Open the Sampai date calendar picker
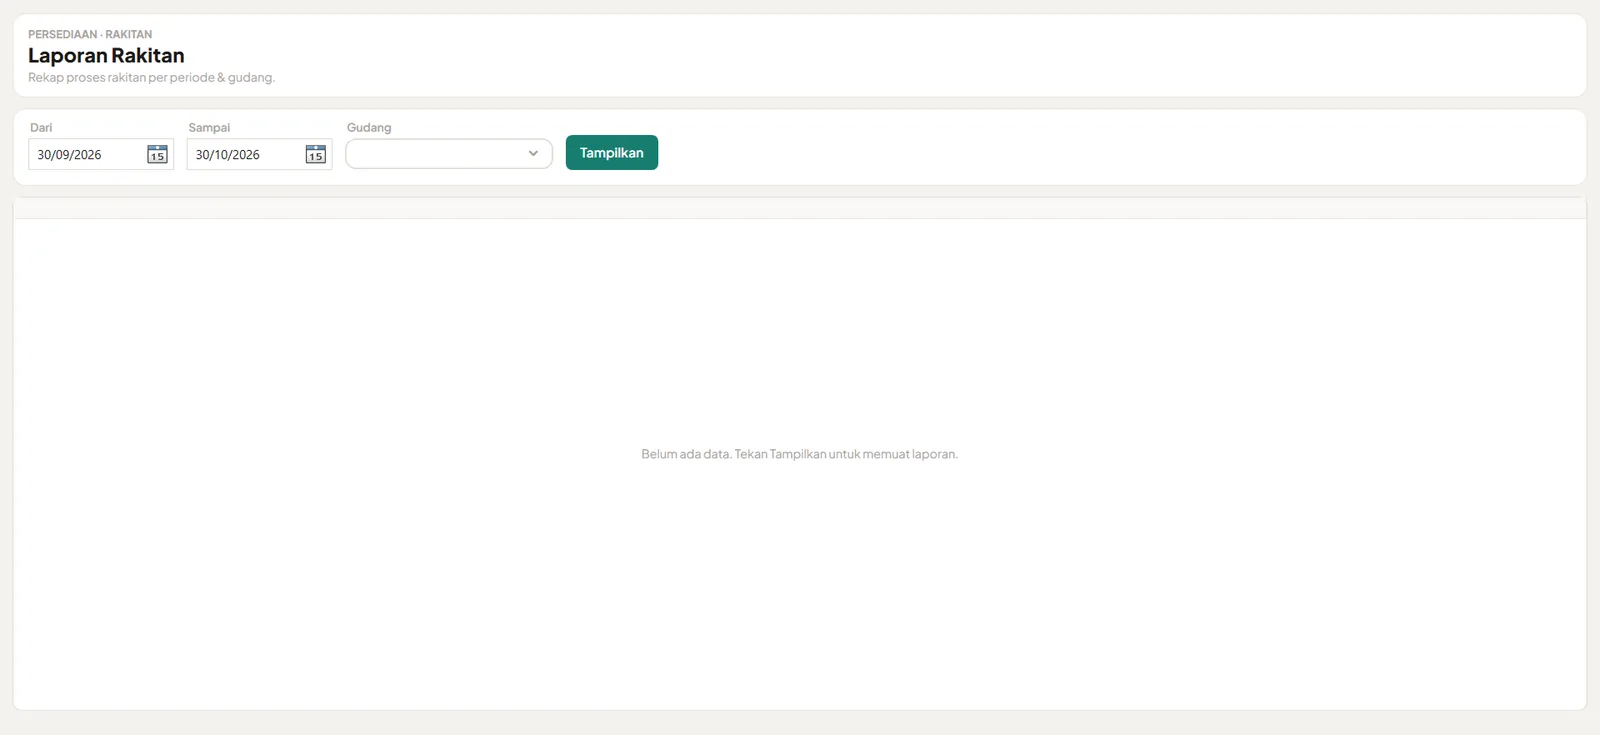Screen dimensions: 1600x735 click(316, 154)
